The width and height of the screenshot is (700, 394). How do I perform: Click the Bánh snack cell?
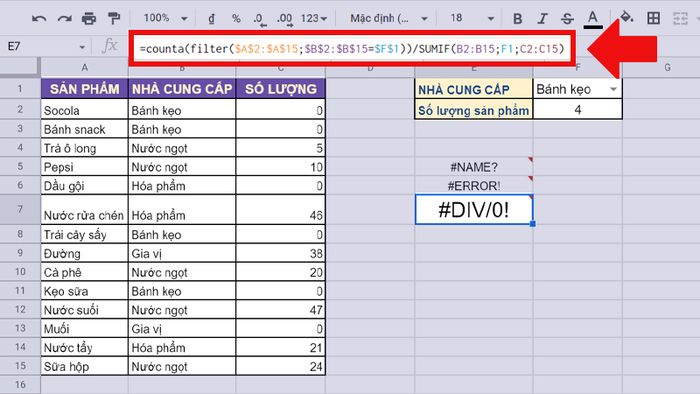(84, 129)
